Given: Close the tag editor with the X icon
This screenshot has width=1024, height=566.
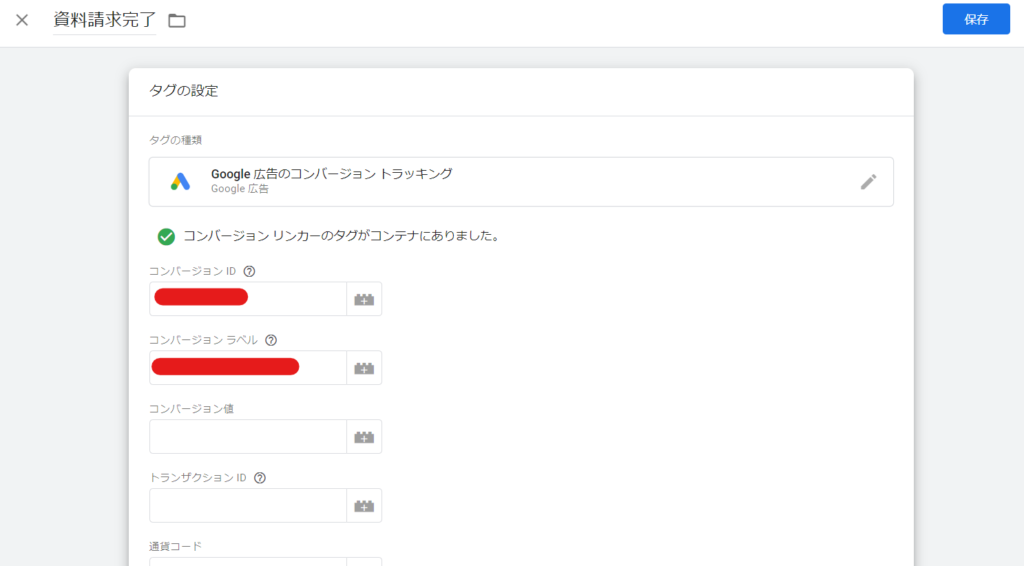Looking at the screenshot, I should point(22,20).
